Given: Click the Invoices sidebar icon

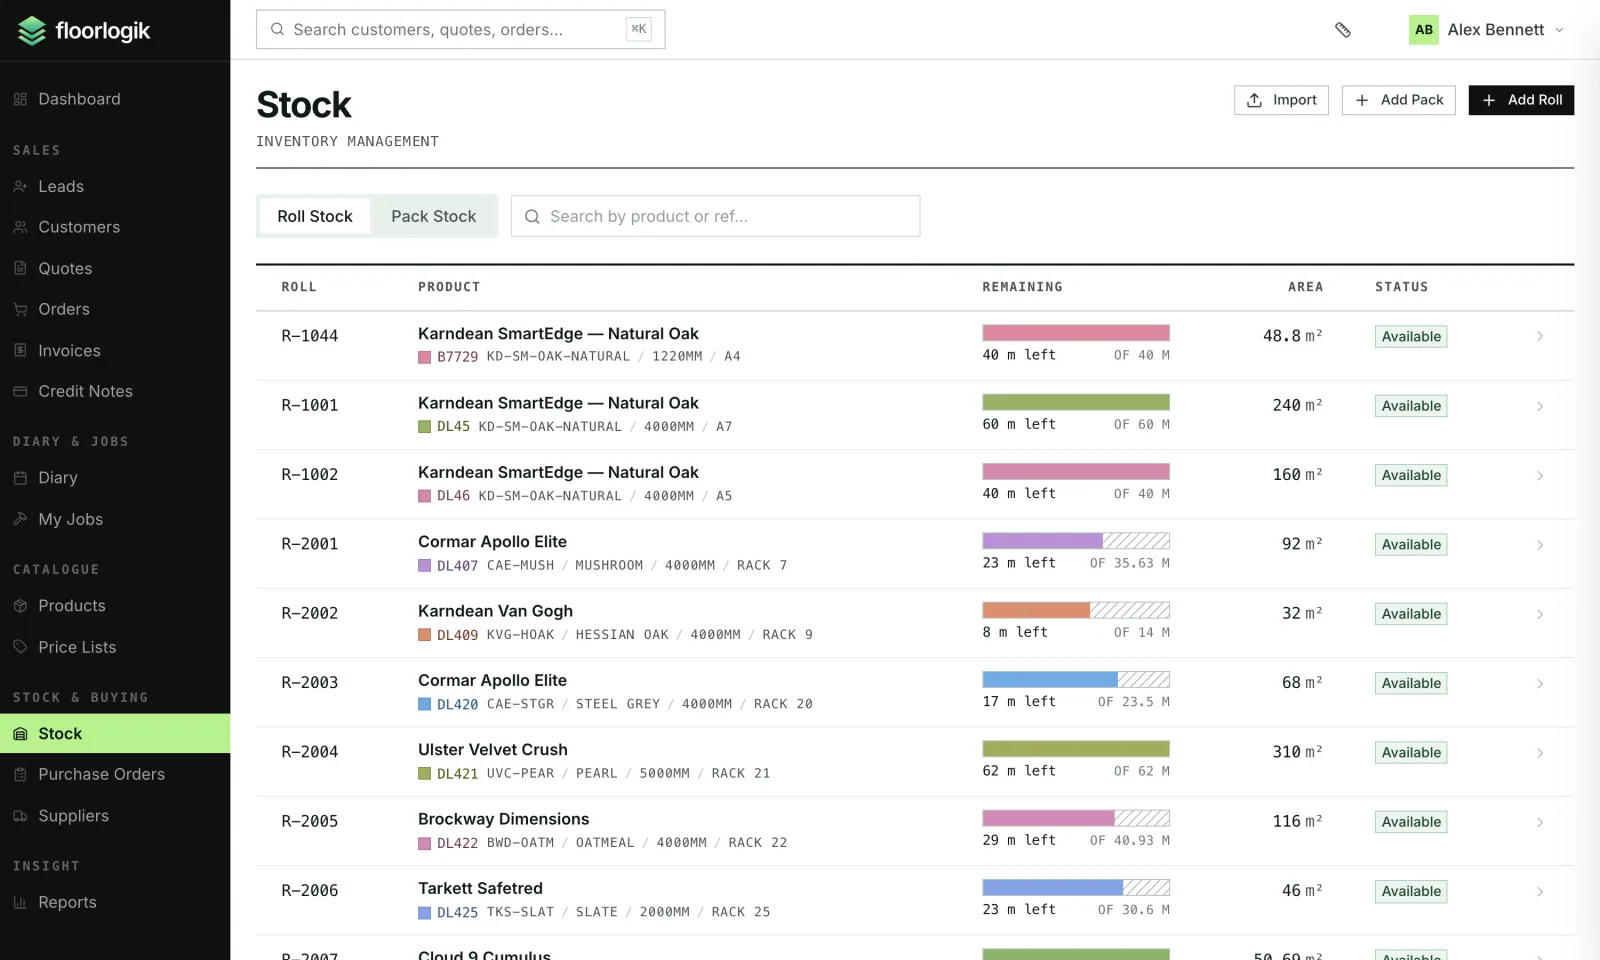Looking at the screenshot, I should [20, 350].
